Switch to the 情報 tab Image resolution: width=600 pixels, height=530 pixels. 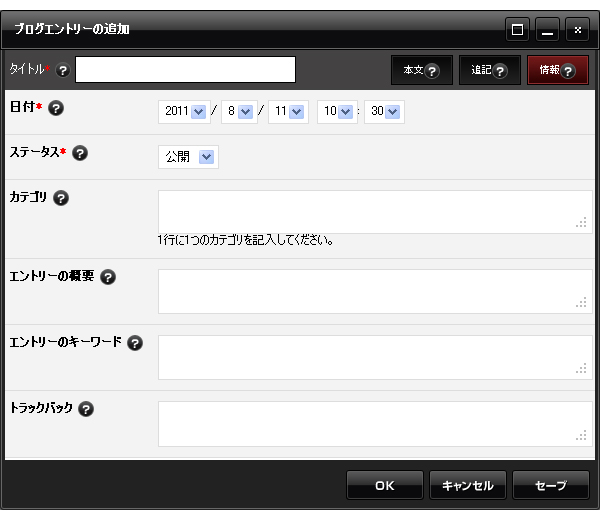[558, 70]
